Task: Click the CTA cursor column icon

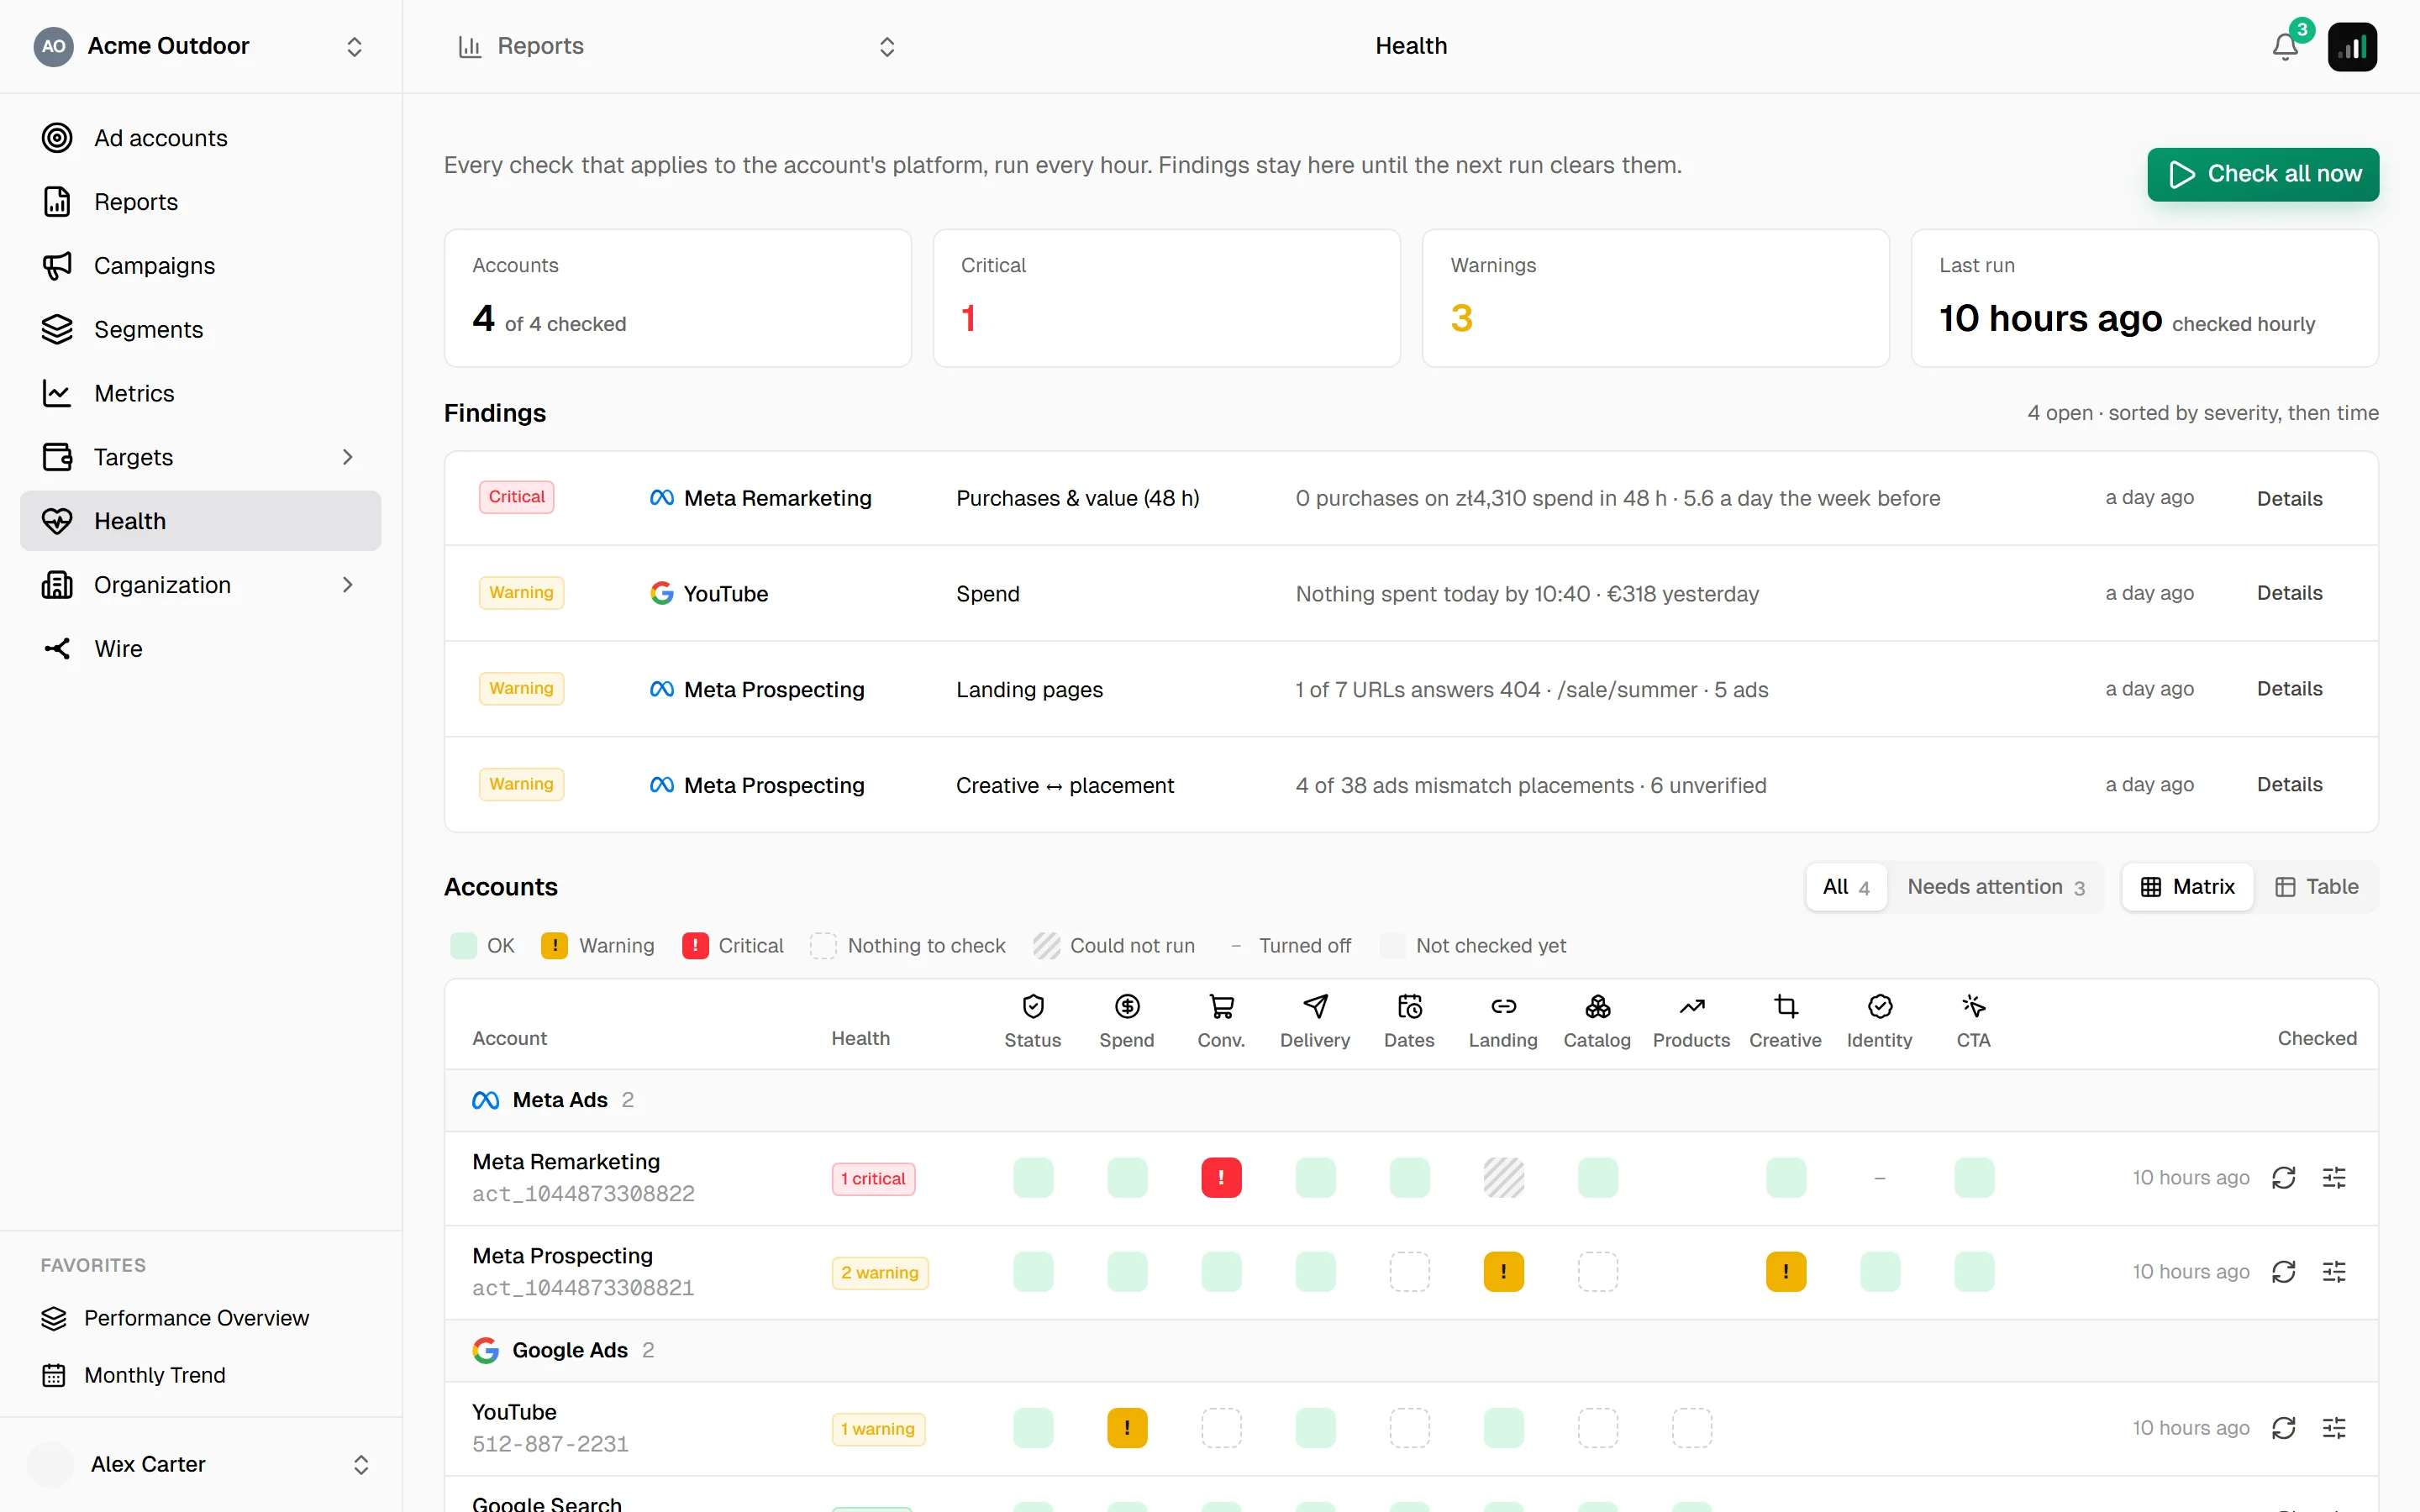Action: (x=1973, y=1006)
